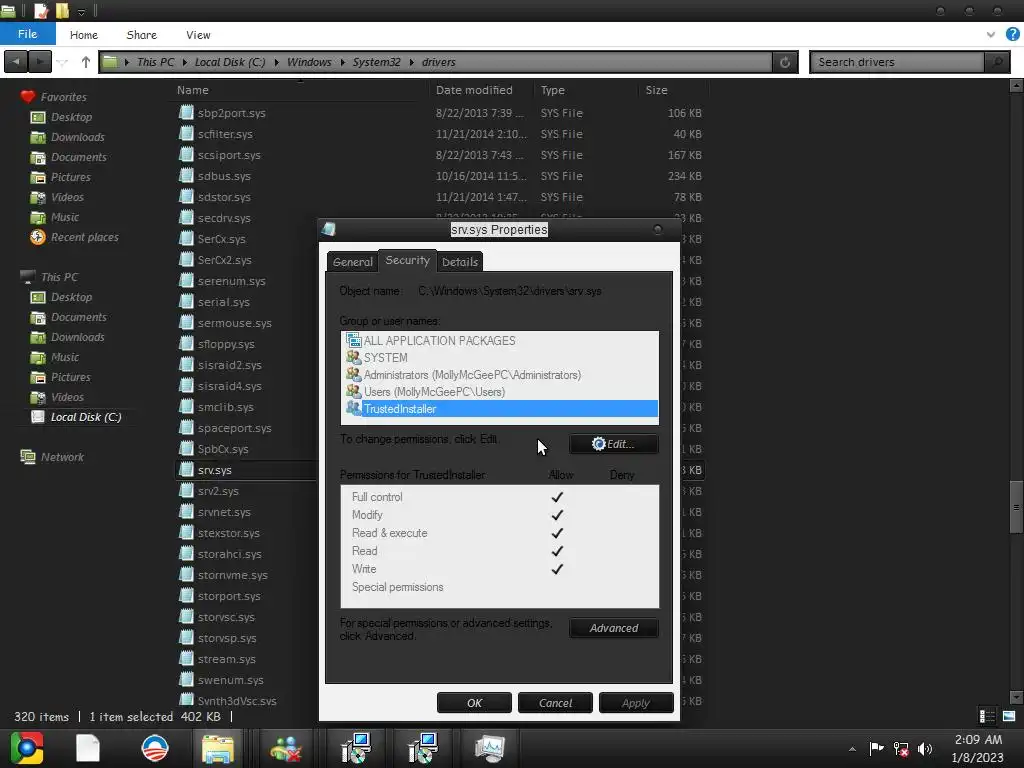Click This PC in the address breadcrumb
1024x768 pixels.
click(155, 62)
